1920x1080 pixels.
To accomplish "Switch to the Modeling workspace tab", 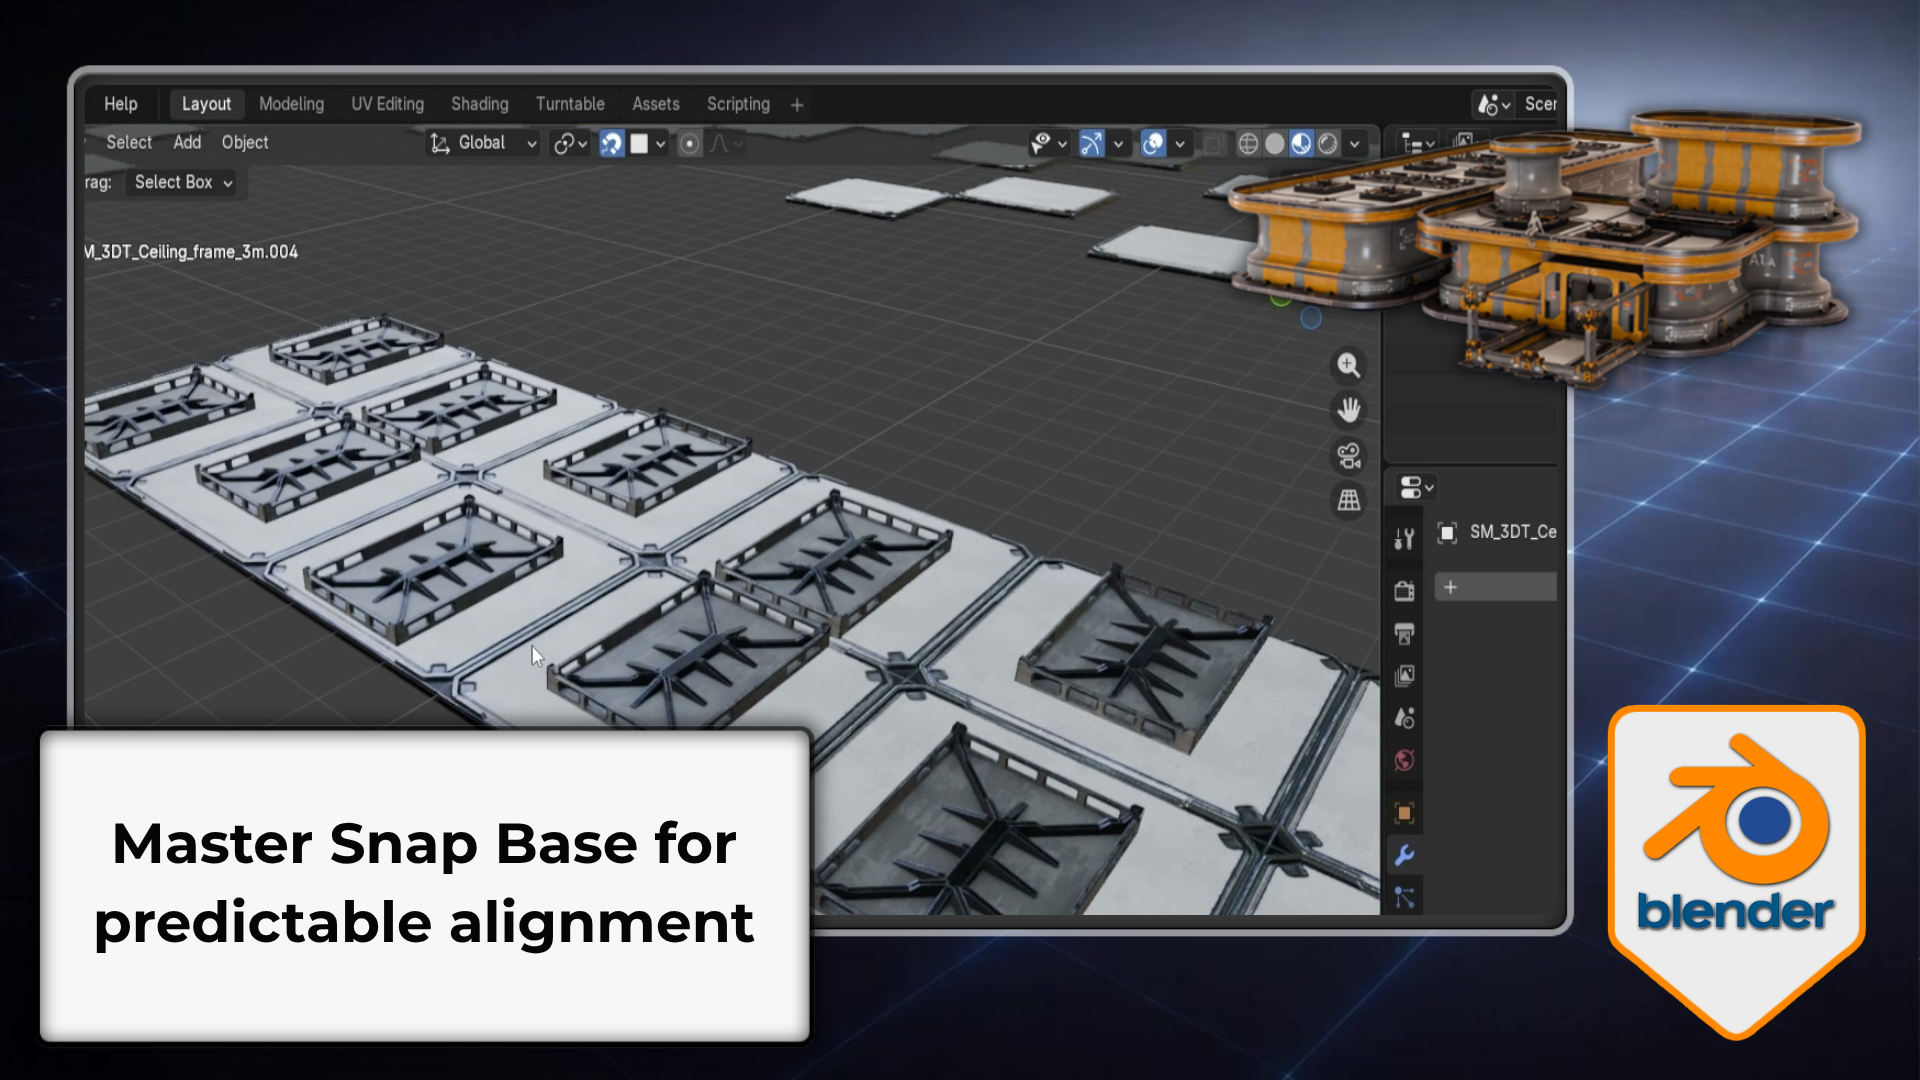I will (291, 104).
